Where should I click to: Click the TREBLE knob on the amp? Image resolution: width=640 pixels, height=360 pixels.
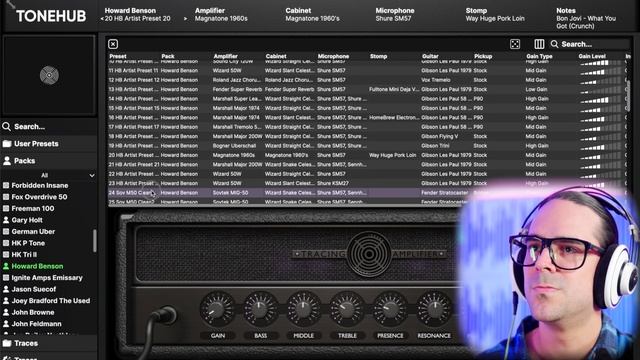[347, 309]
